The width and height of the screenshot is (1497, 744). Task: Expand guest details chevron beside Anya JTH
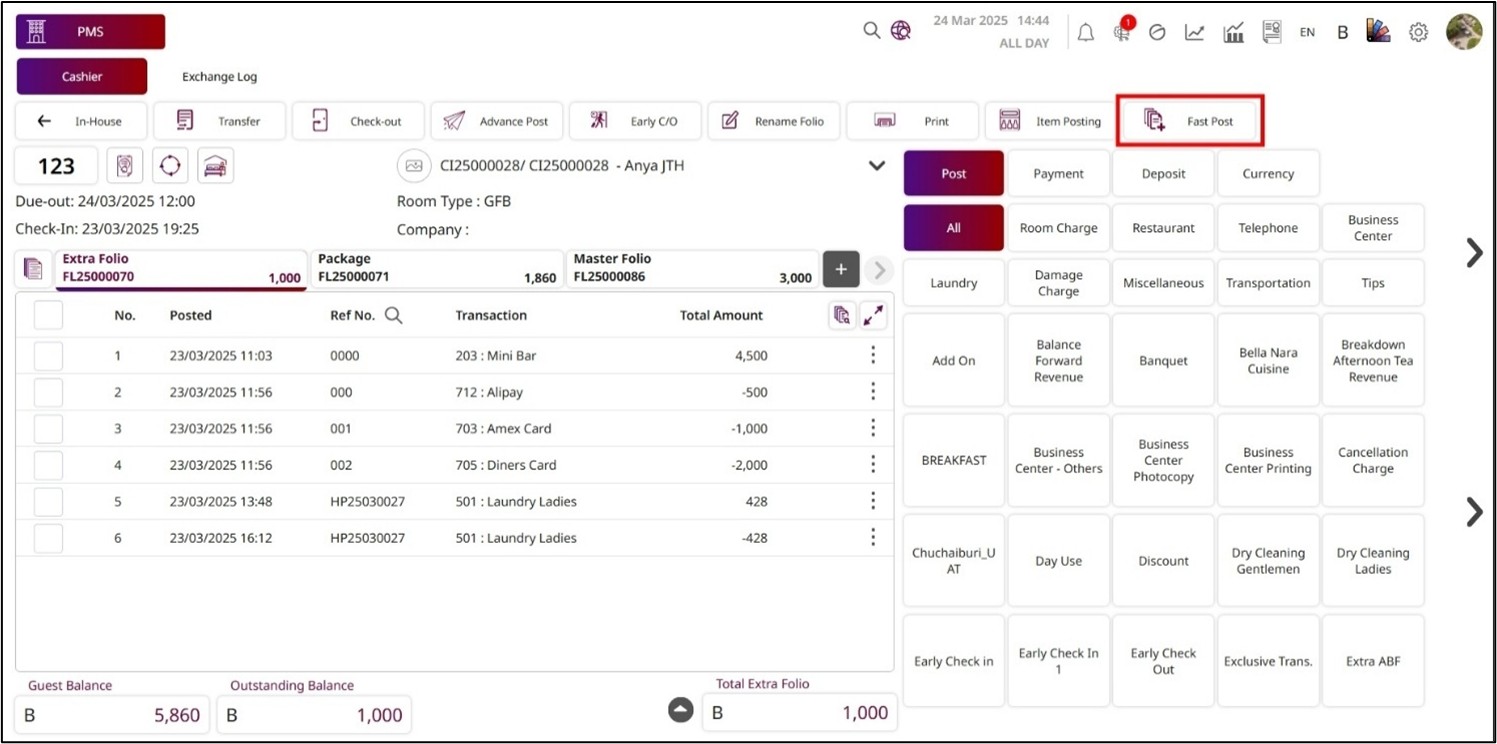pos(877,166)
